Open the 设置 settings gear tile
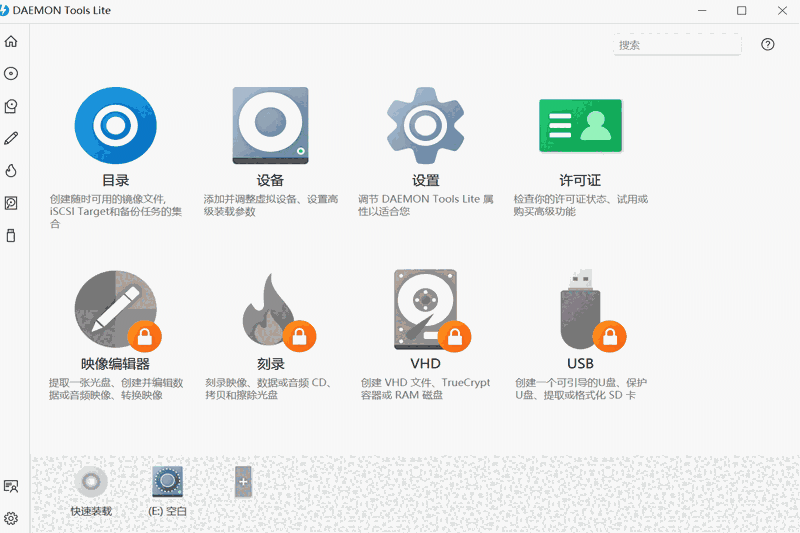The width and height of the screenshot is (800, 533). (426, 125)
